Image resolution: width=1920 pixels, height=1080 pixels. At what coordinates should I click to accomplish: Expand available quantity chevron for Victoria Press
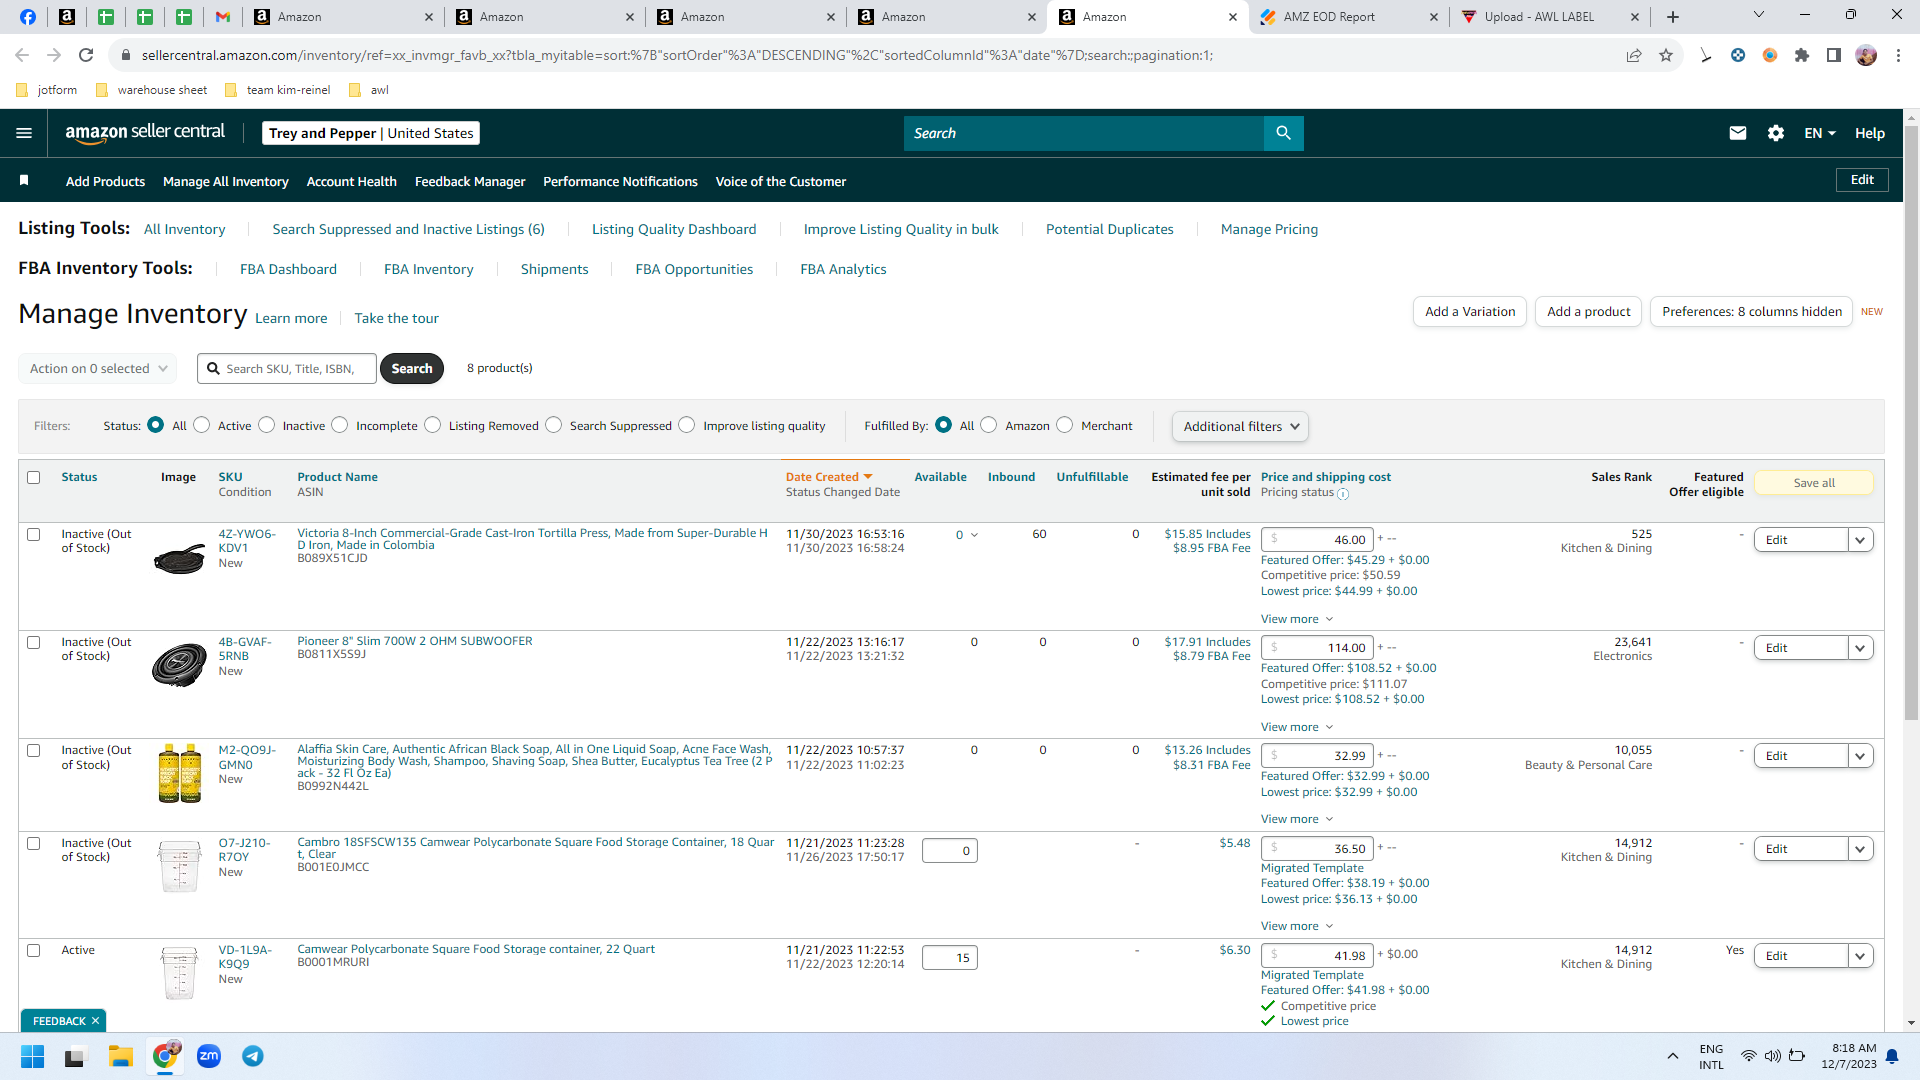tap(974, 535)
